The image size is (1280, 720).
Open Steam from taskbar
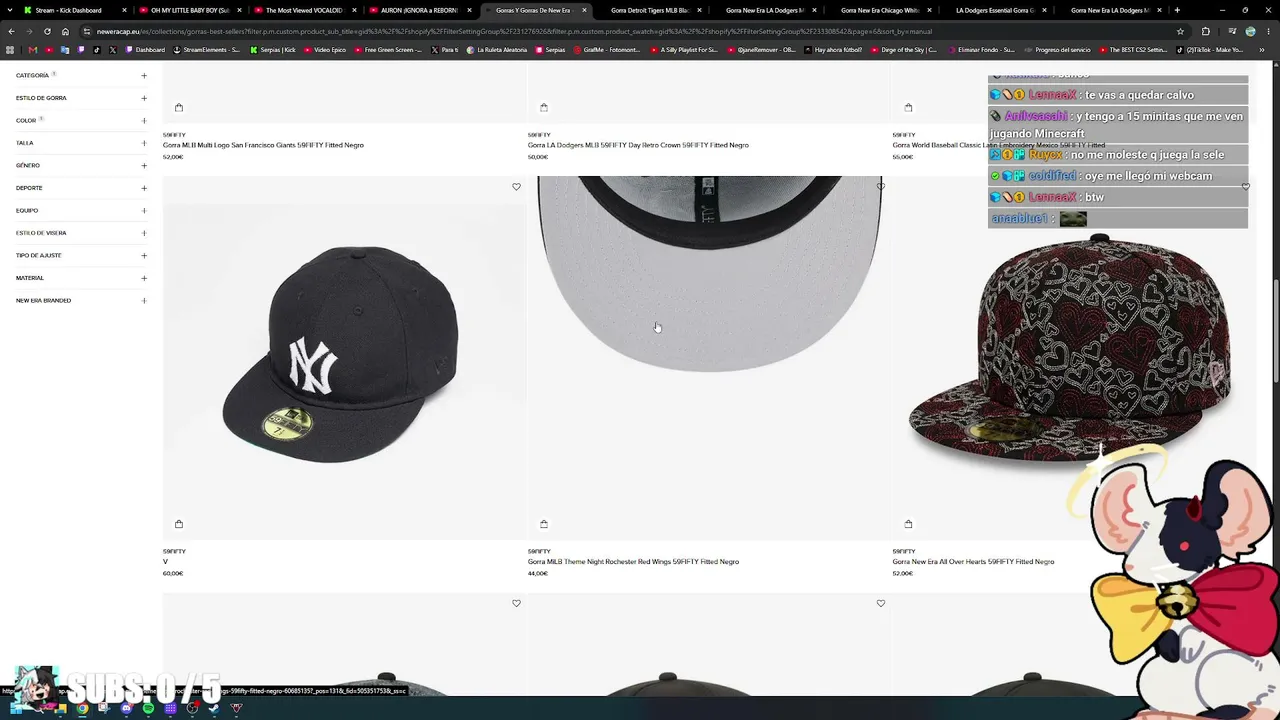click(x=214, y=709)
